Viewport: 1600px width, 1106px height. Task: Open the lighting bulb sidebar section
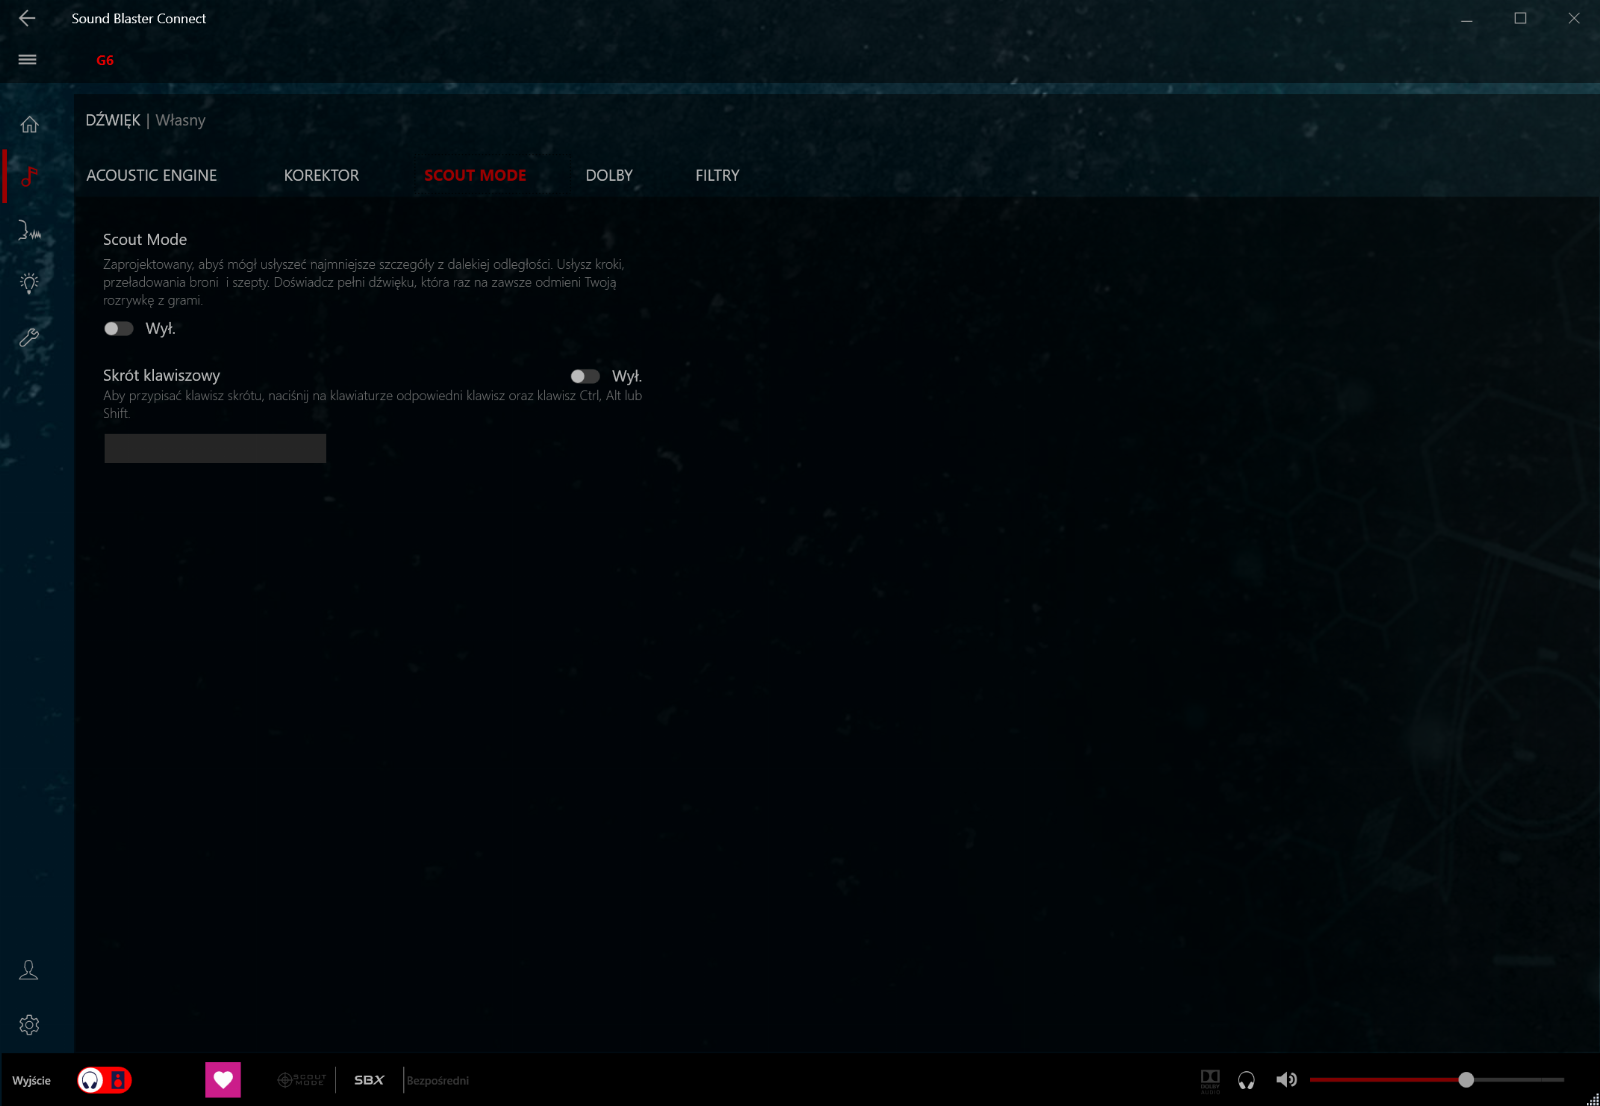(x=29, y=283)
